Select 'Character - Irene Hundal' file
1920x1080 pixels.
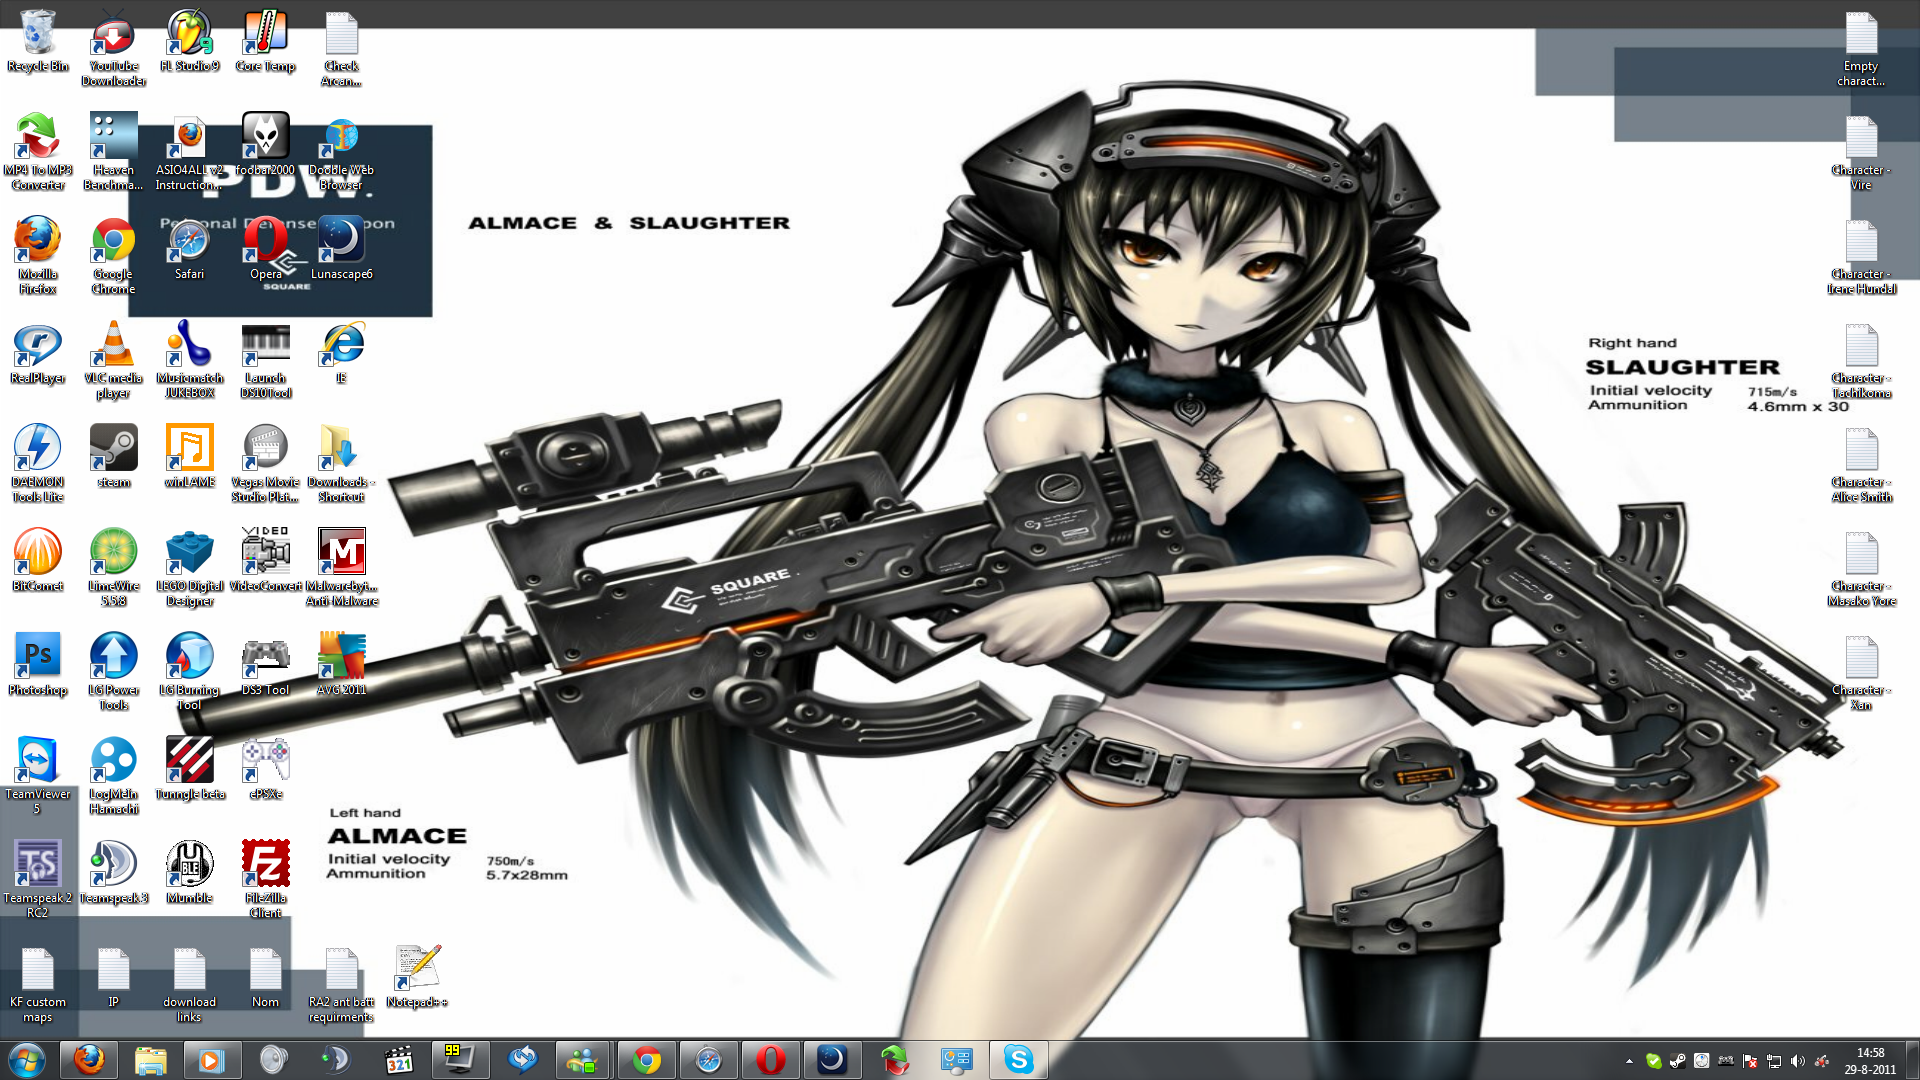pyautogui.click(x=1861, y=256)
